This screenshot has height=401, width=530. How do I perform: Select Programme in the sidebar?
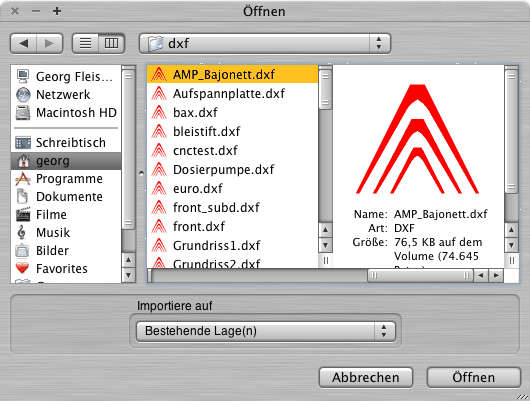(66, 179)
